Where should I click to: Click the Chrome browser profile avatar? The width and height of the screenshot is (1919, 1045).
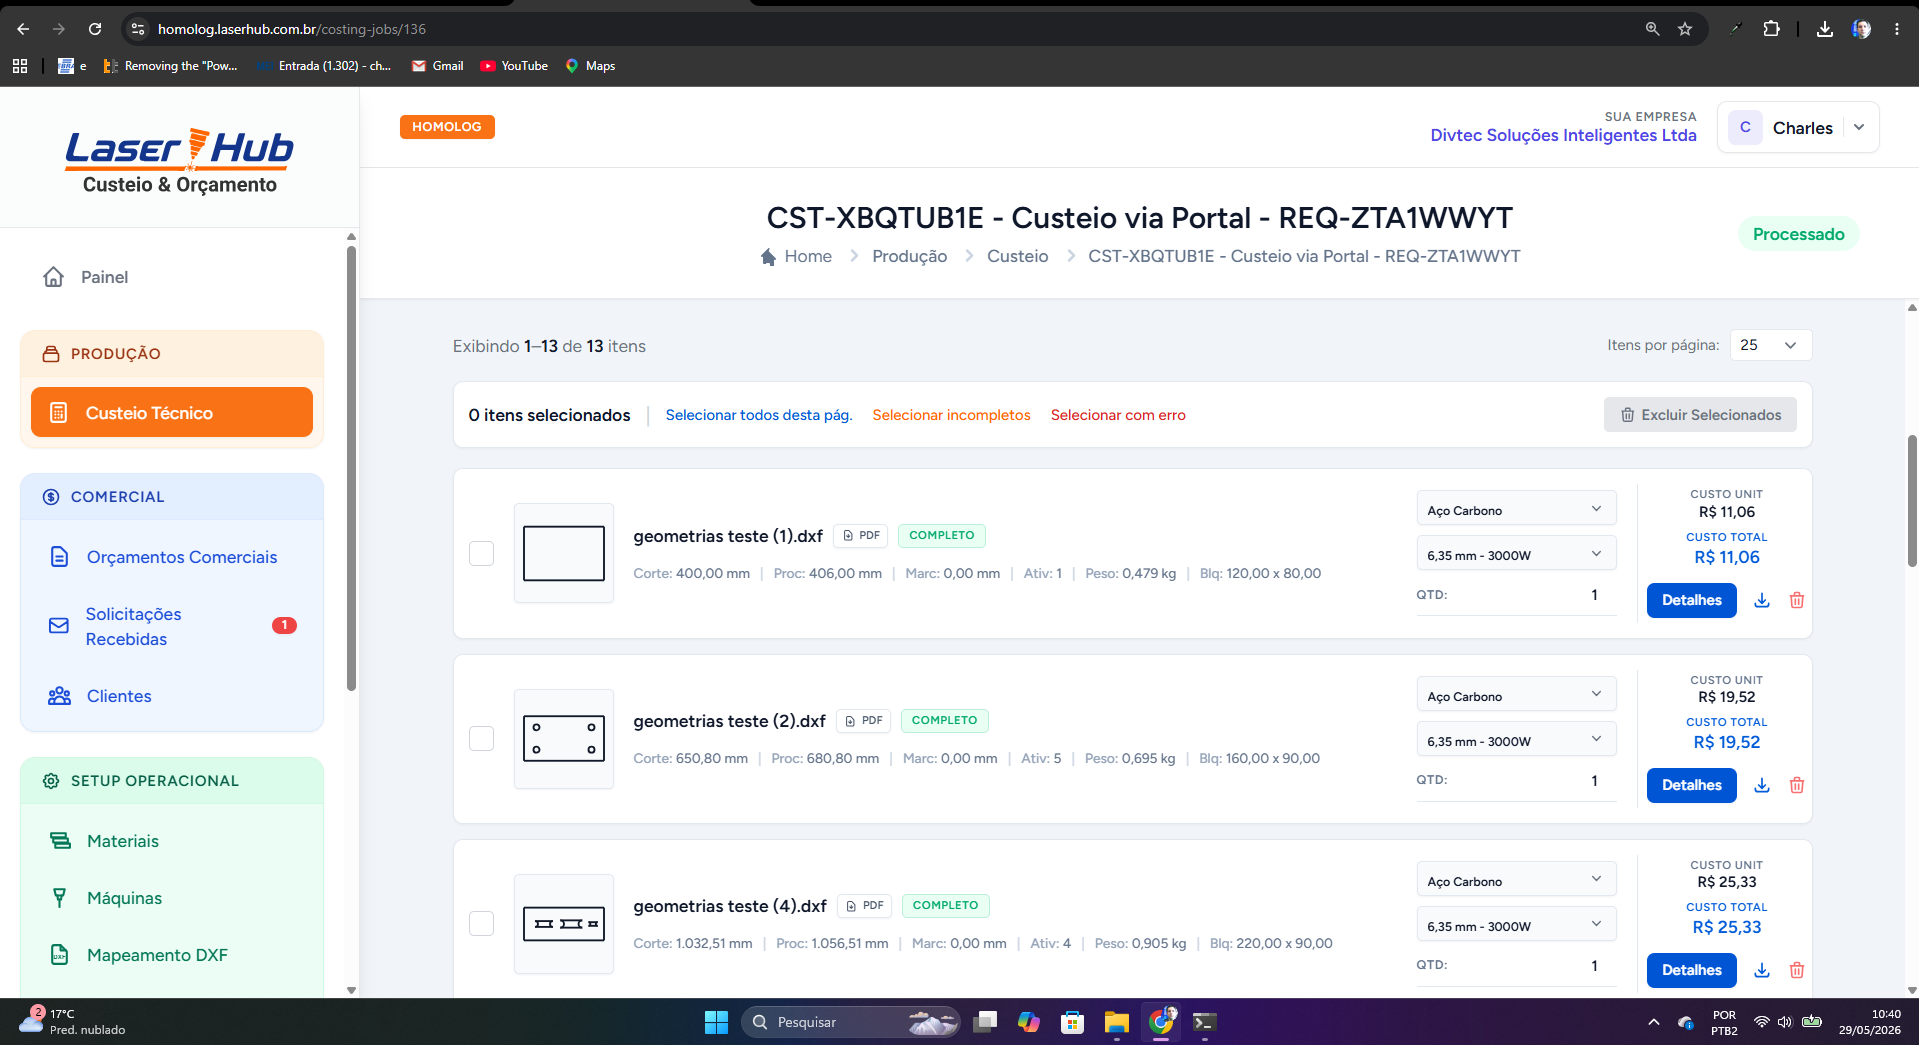(1861, 29)
